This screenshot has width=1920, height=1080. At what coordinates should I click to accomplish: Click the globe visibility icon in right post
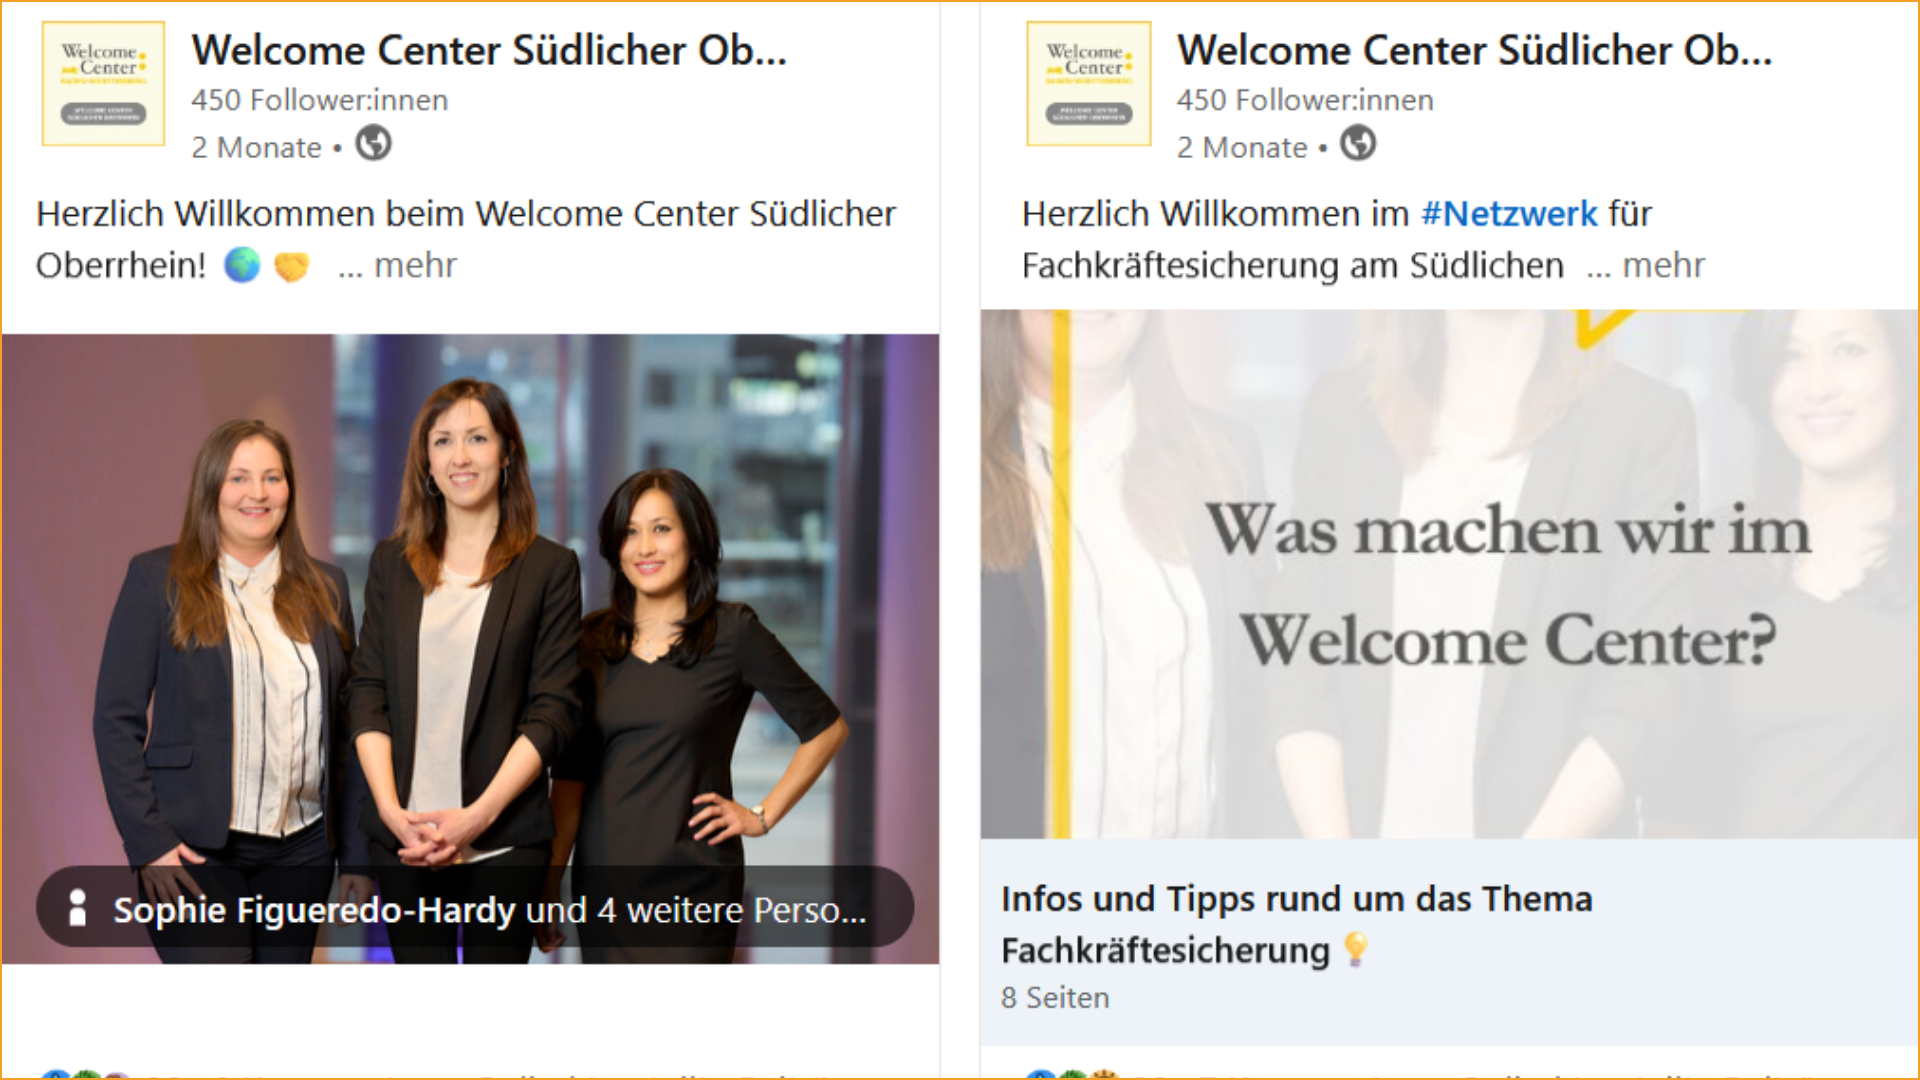coord(1358,144)
